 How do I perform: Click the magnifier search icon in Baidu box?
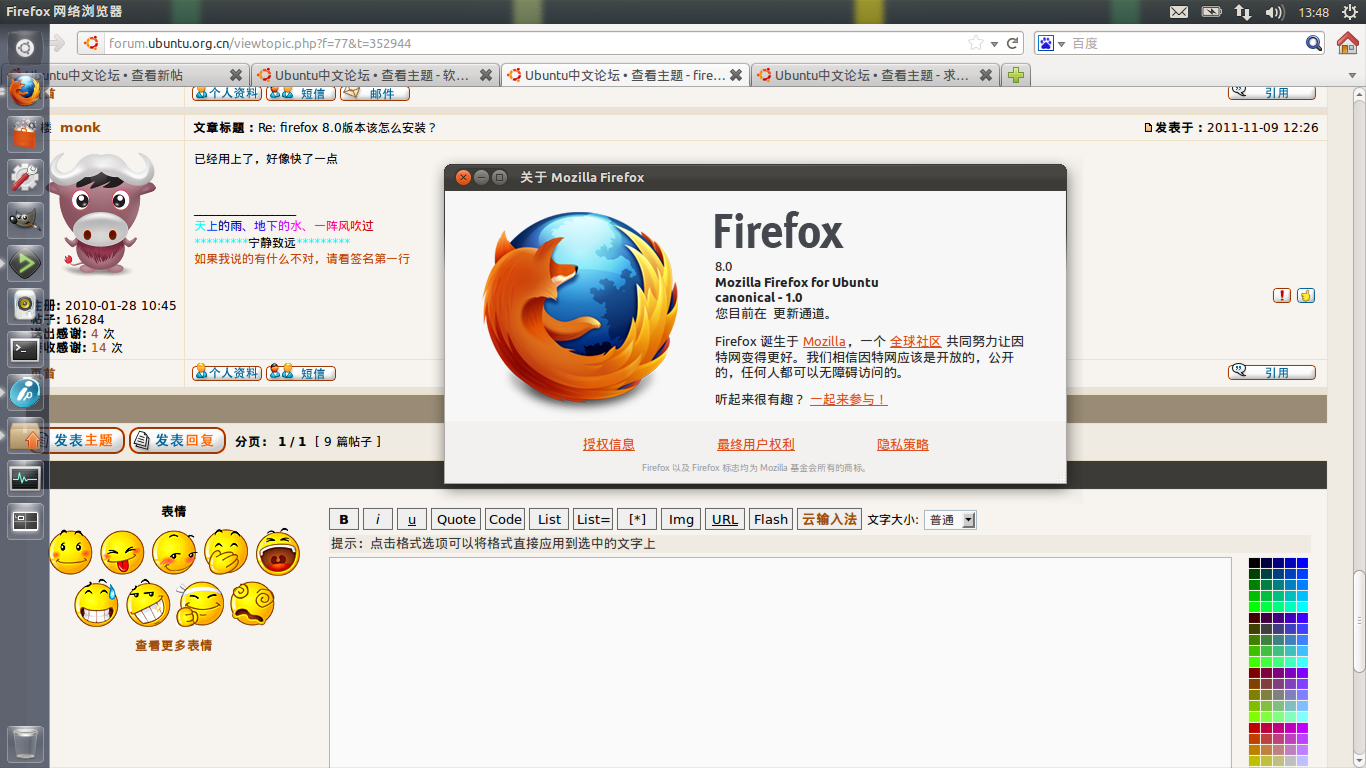(1315, 43)
